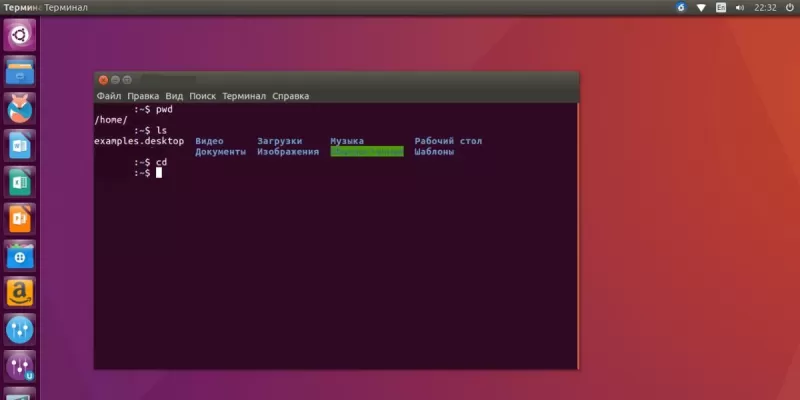The width and height of the screenshot is (800, 400).
Task: Click the examples.desktop file name
Action: pyautogui.click(x=139, y=141)
